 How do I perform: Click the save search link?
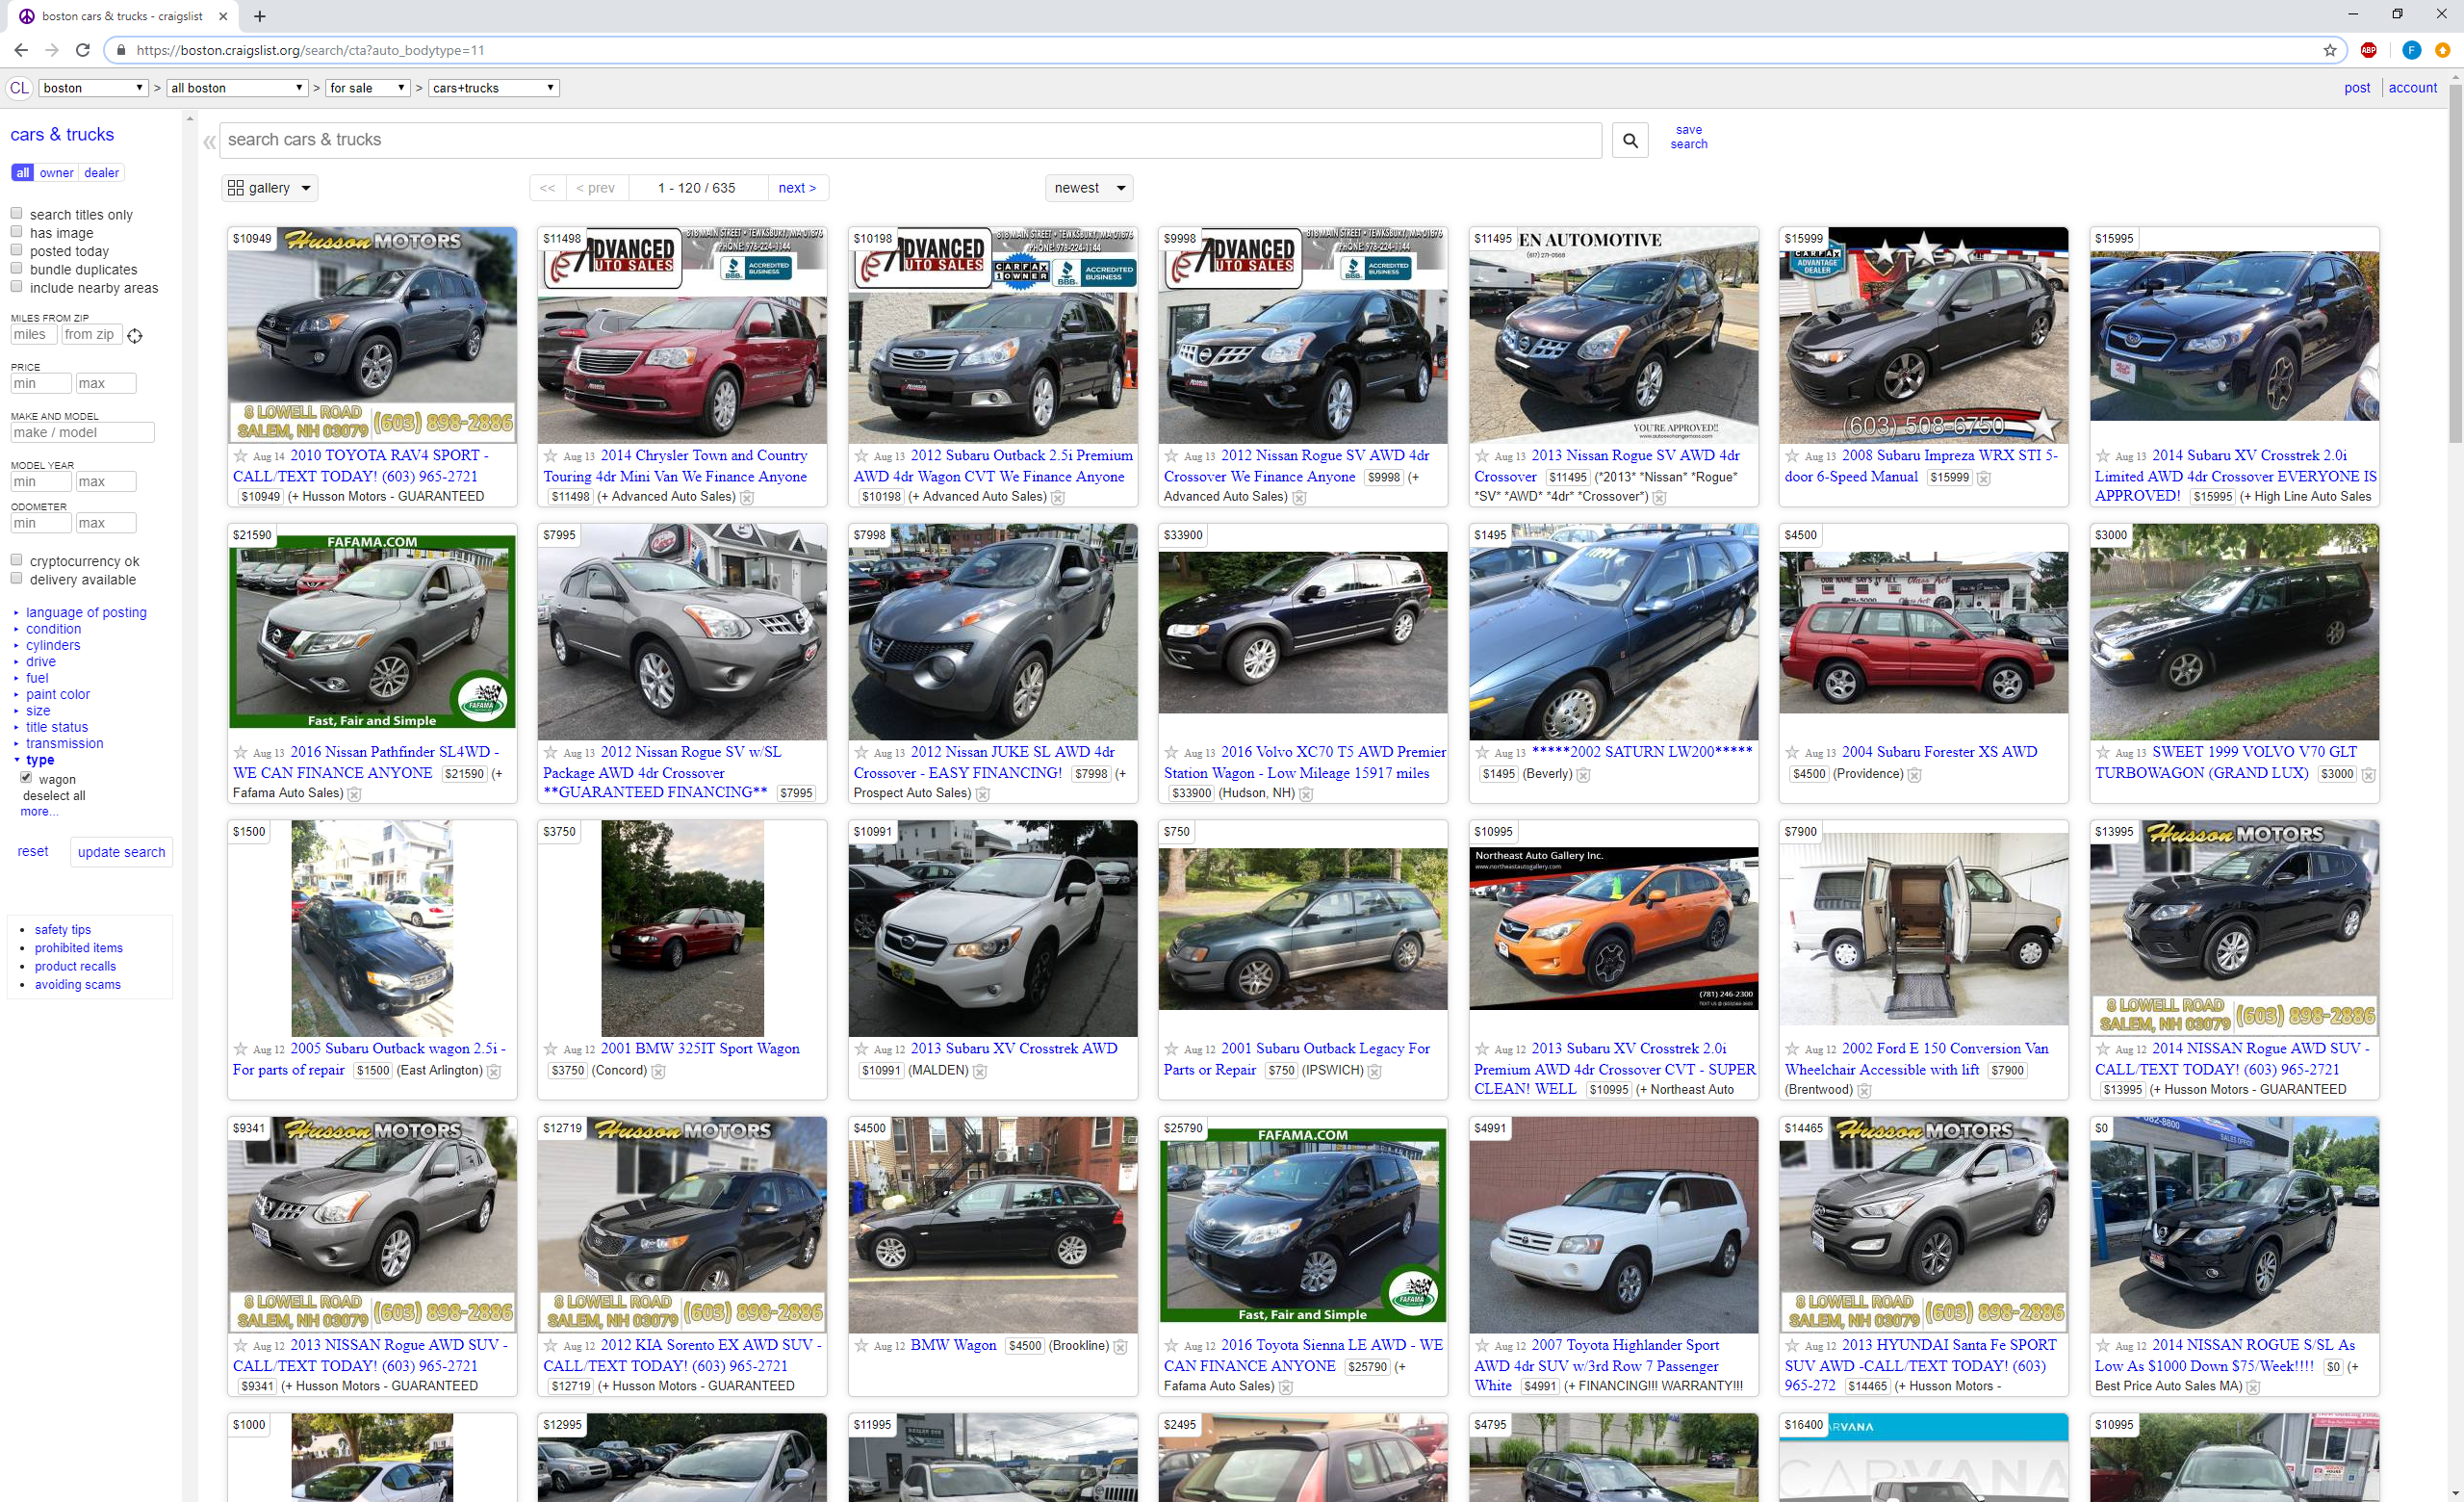(x=1689, y=137)
